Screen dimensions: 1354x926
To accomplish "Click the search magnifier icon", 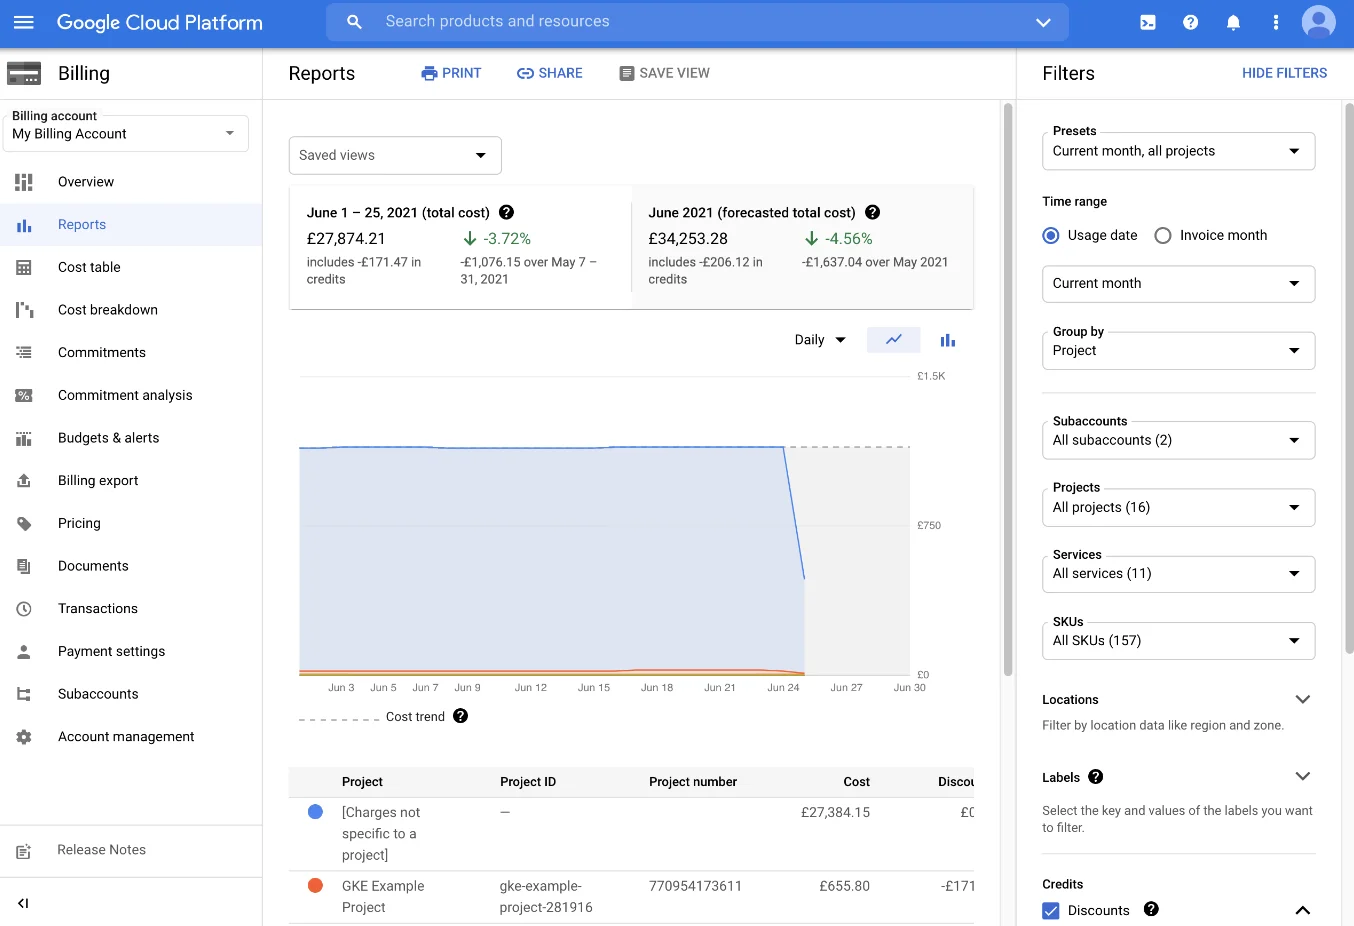I will (354, 22).
